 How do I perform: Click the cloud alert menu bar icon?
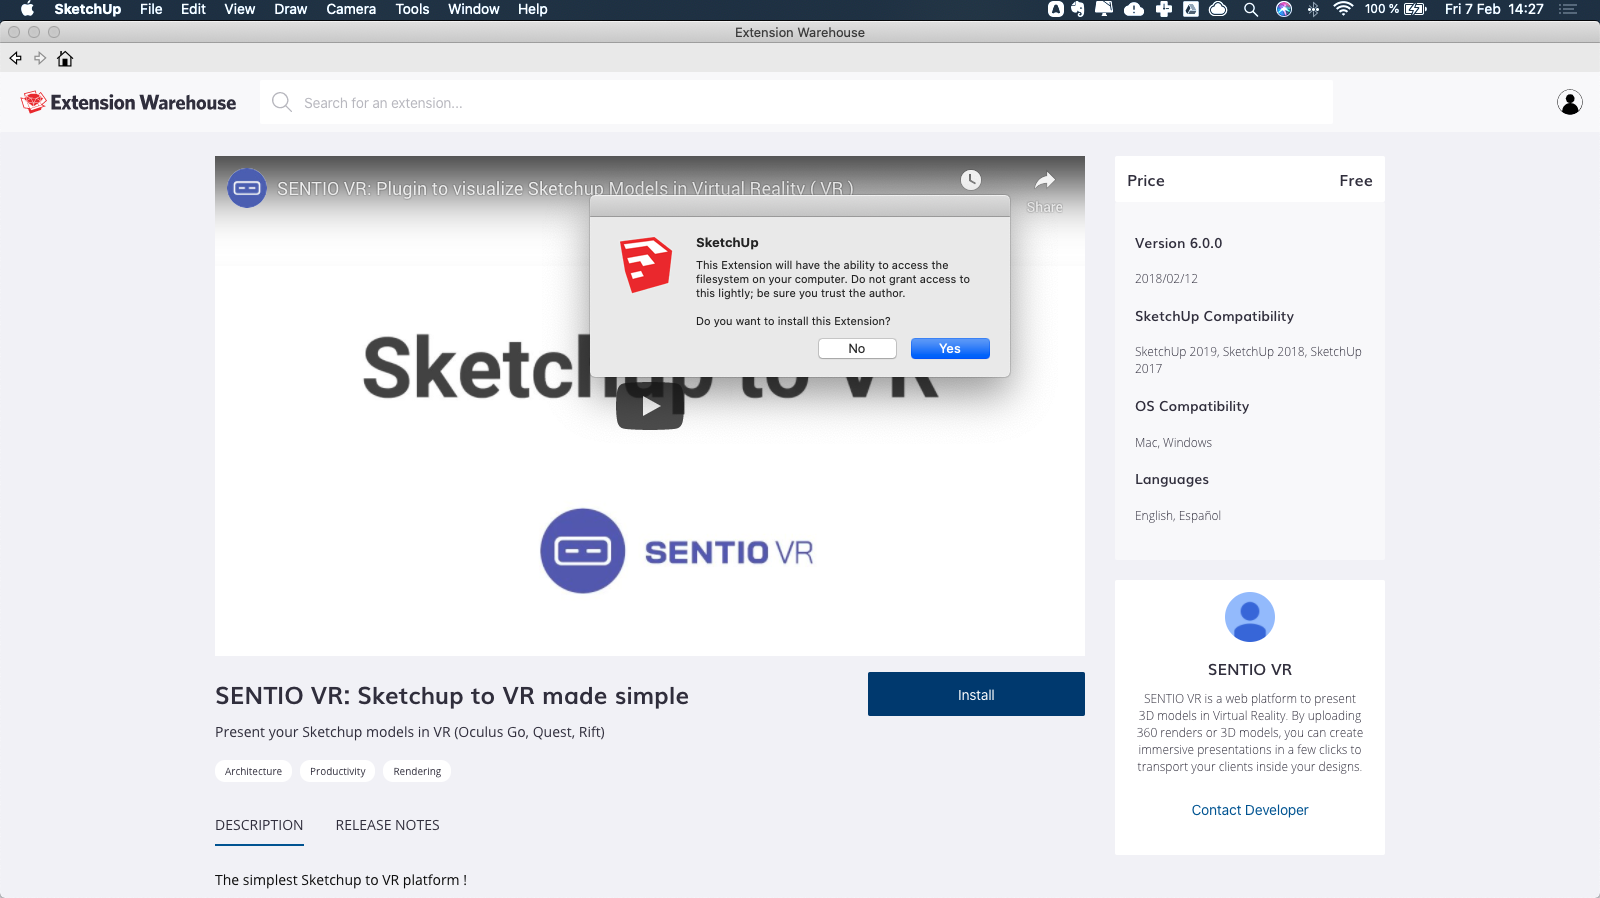(x=1134, y=9)
